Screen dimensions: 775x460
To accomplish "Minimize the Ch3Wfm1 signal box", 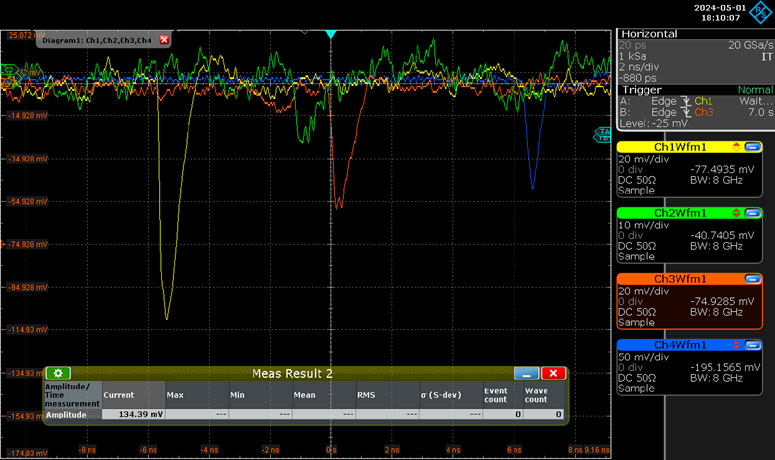I will point(752,279).
